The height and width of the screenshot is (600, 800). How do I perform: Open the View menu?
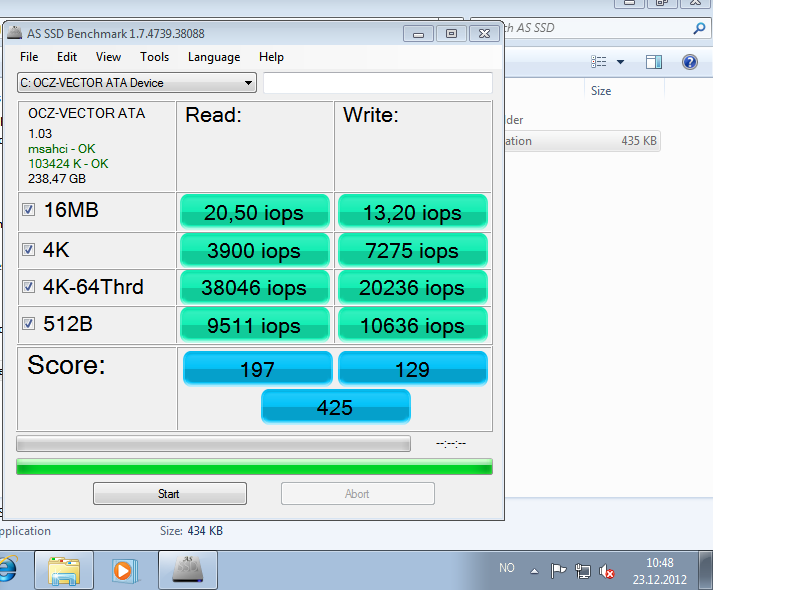click(x=108, y=57)
